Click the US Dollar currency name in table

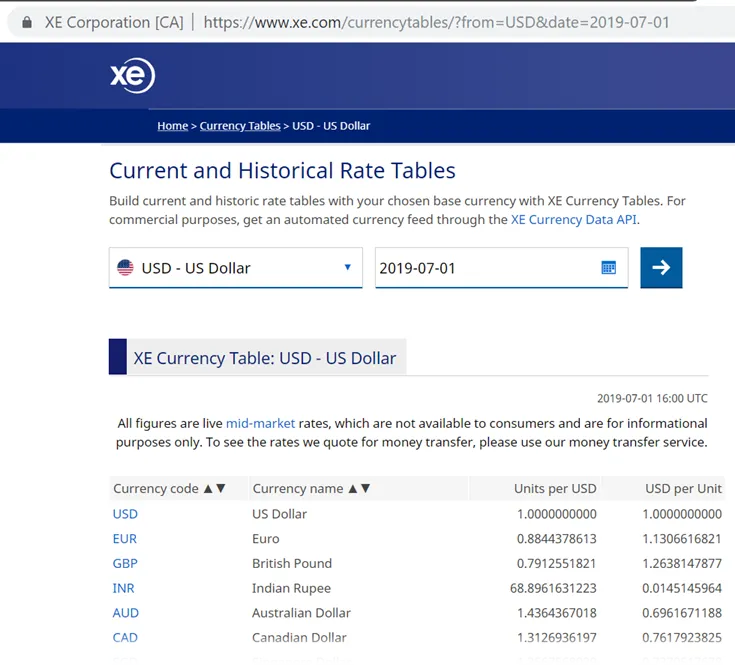point(279,514)
